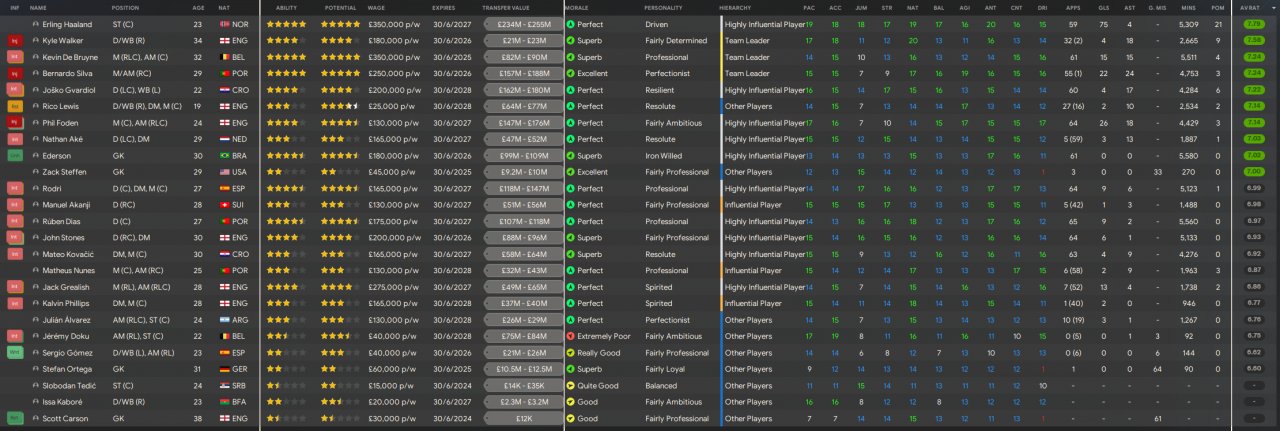The height and width of the screenshot is (431, 1280).
Task: Click the person icon beside Erling Haaland
Action: point(36,24)
